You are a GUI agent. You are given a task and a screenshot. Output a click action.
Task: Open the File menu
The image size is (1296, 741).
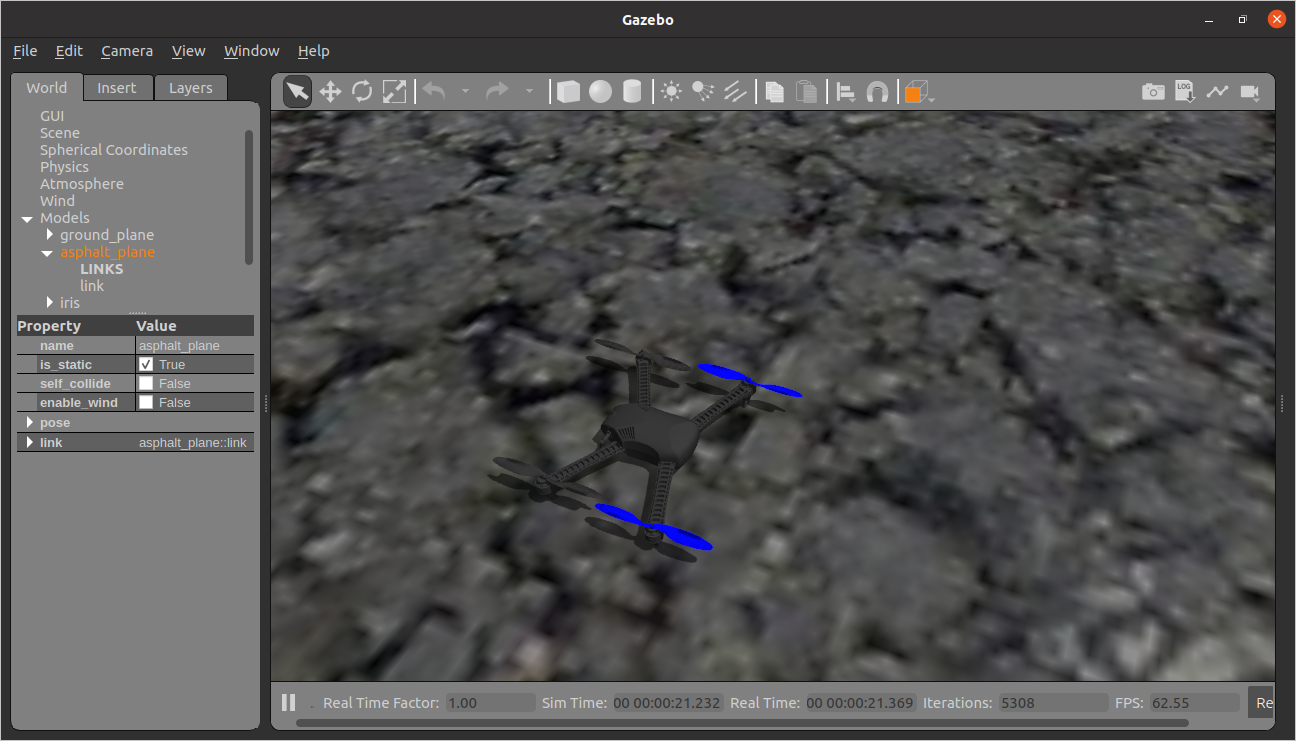25,51
